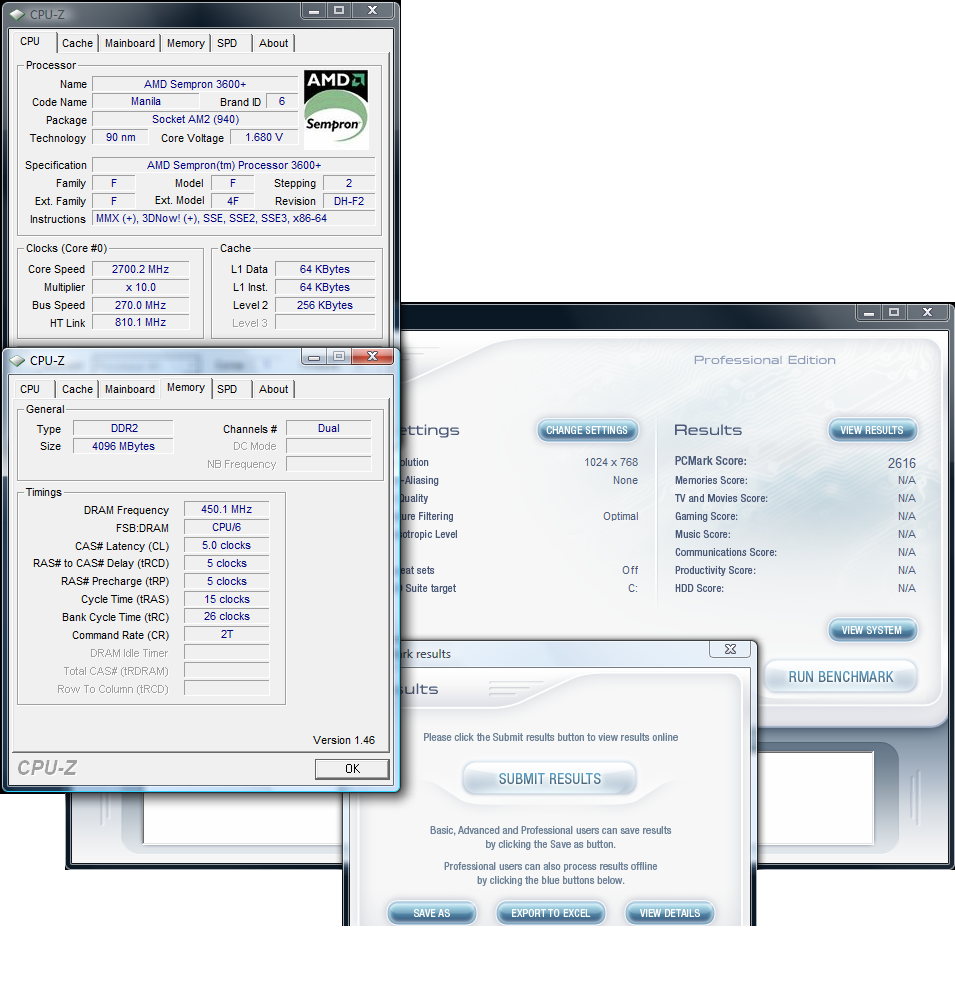Start the test with RUN BENCHMARK
Image resolution: width=955 pixels, height=996 pixels.
point(841,677)
